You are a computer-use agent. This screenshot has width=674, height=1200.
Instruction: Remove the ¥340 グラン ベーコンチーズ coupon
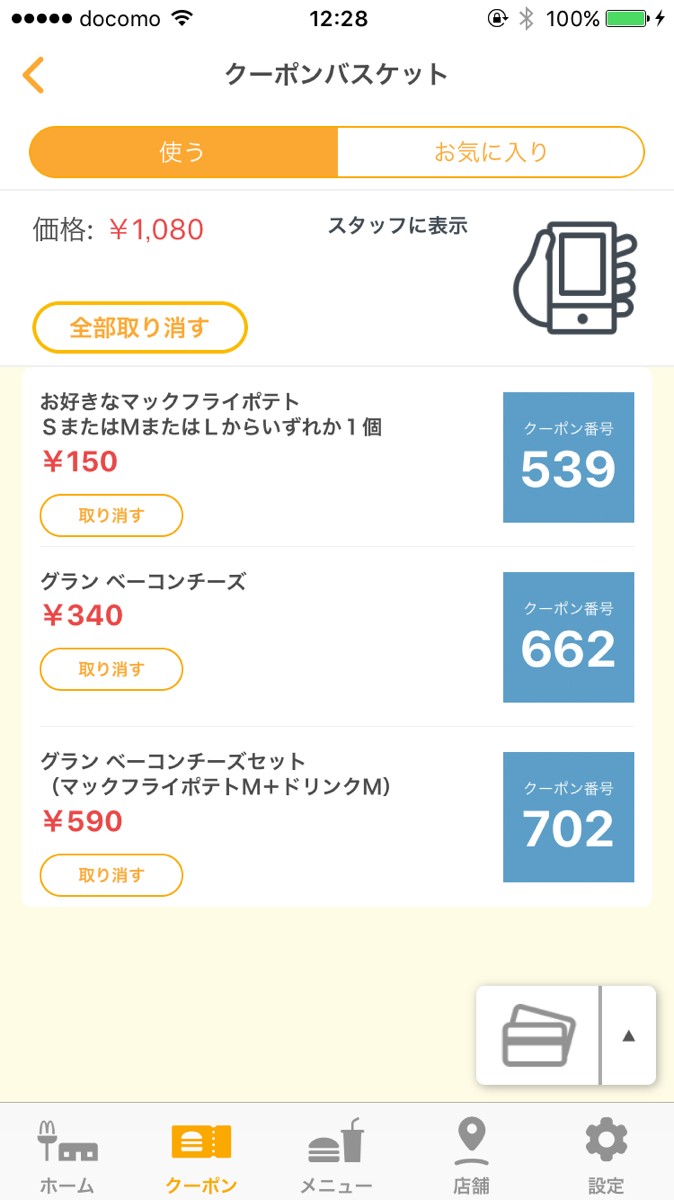pyautogui.click(x=111, y=670)
